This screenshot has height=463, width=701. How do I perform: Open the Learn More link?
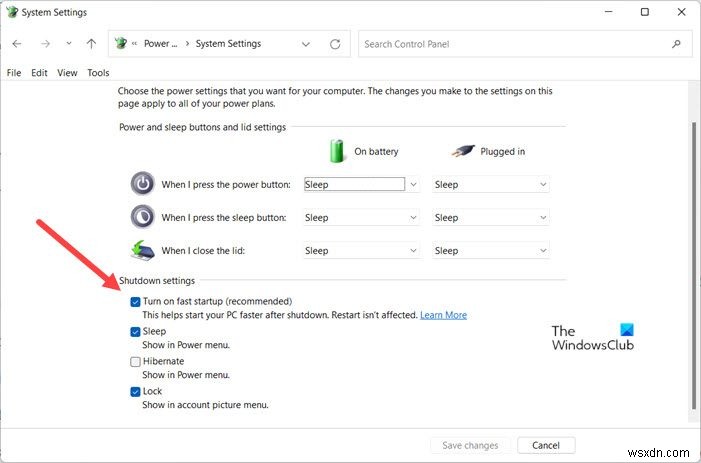(443, 315)
